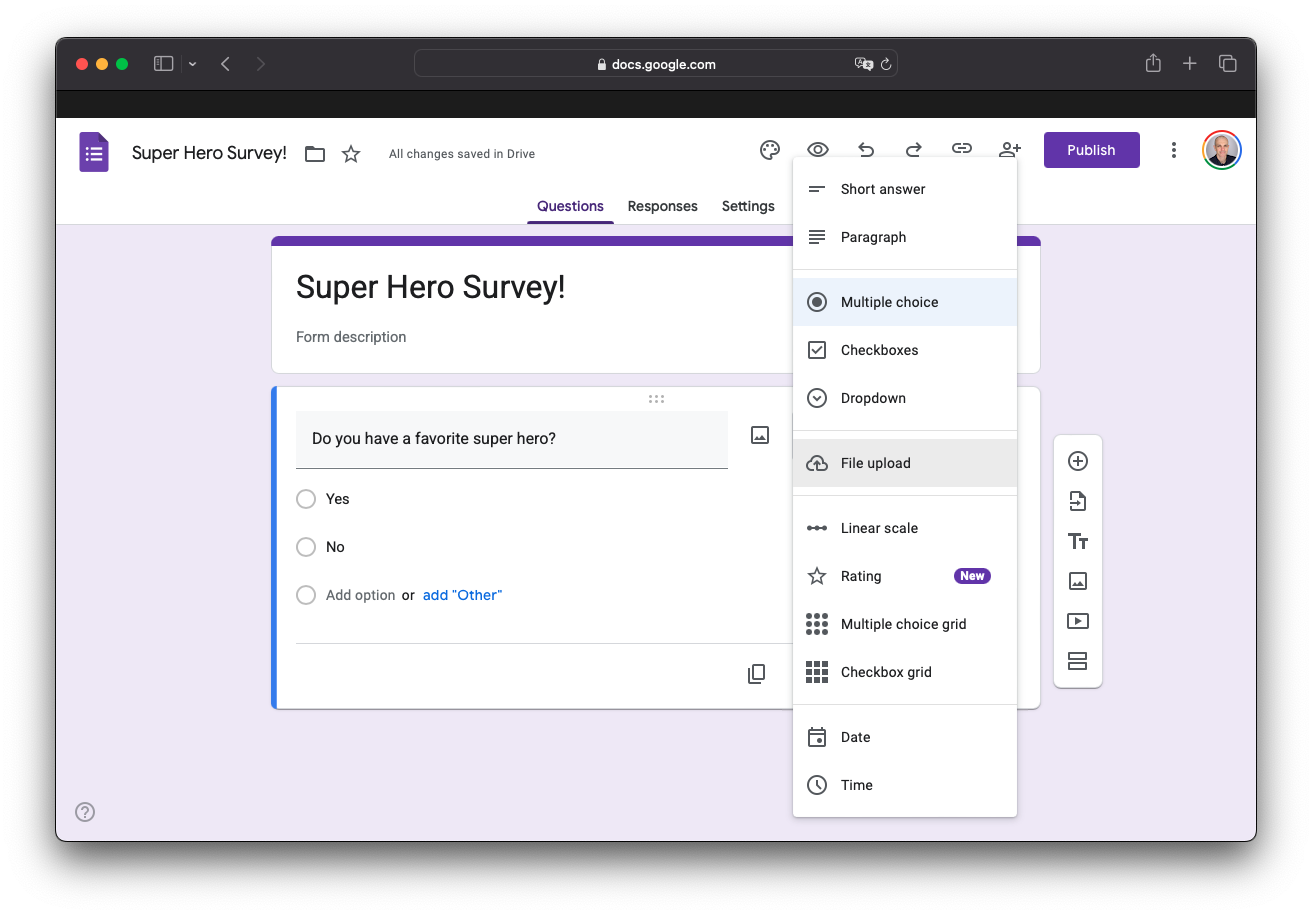
Task: Select the Yes radio button
Action: 306,499
